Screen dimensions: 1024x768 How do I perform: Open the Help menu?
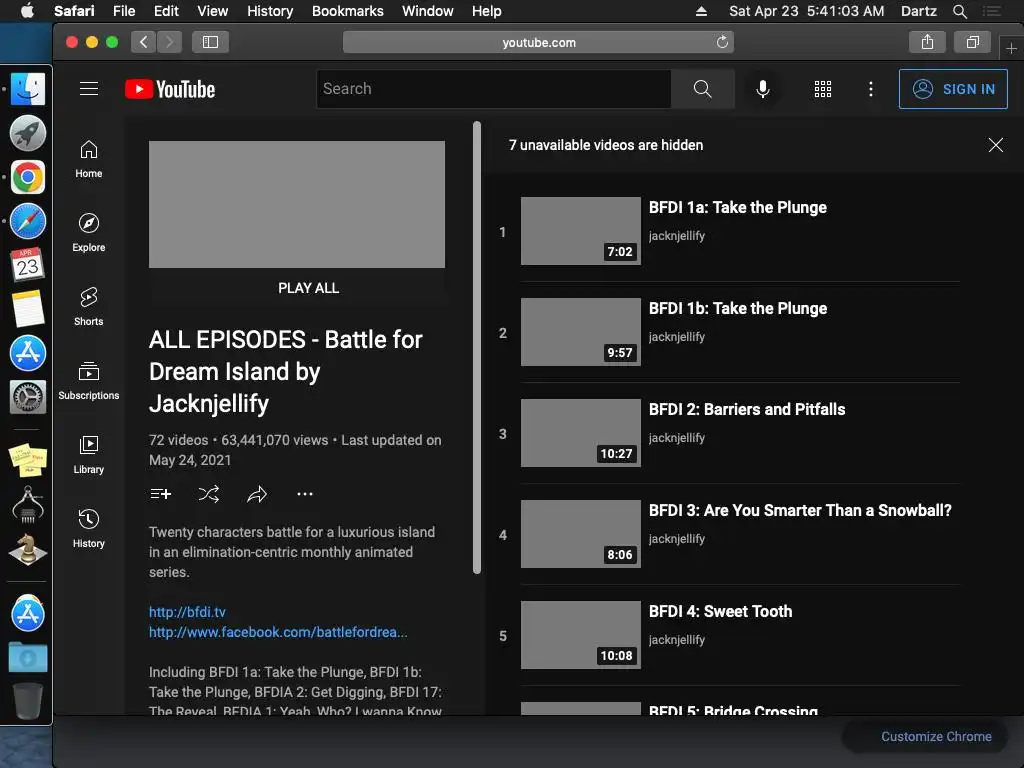click(487, 11)
